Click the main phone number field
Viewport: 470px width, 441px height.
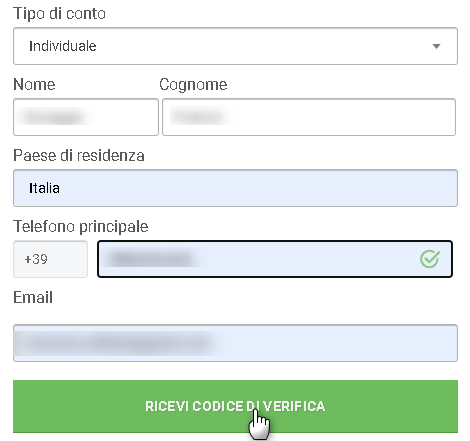pyautogui.click(x=275, y=259)
